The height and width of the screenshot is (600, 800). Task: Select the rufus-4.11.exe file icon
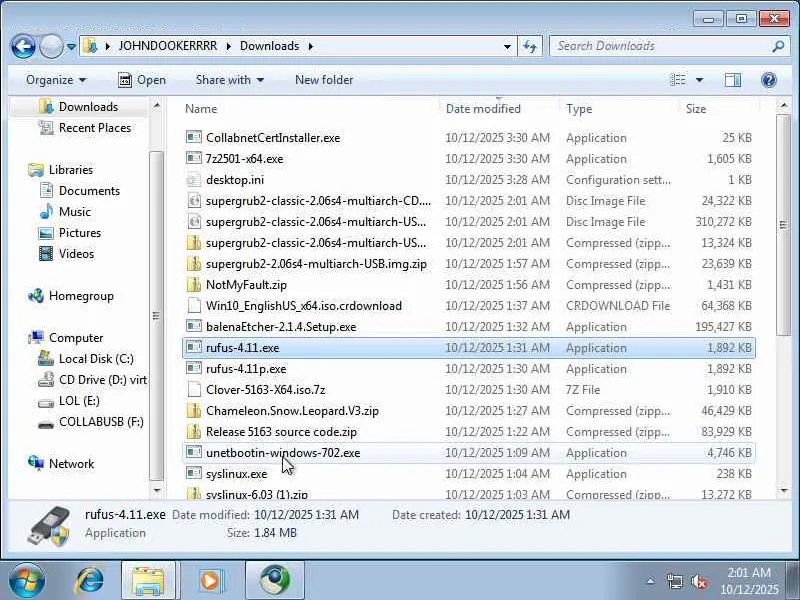pos(194,347)
